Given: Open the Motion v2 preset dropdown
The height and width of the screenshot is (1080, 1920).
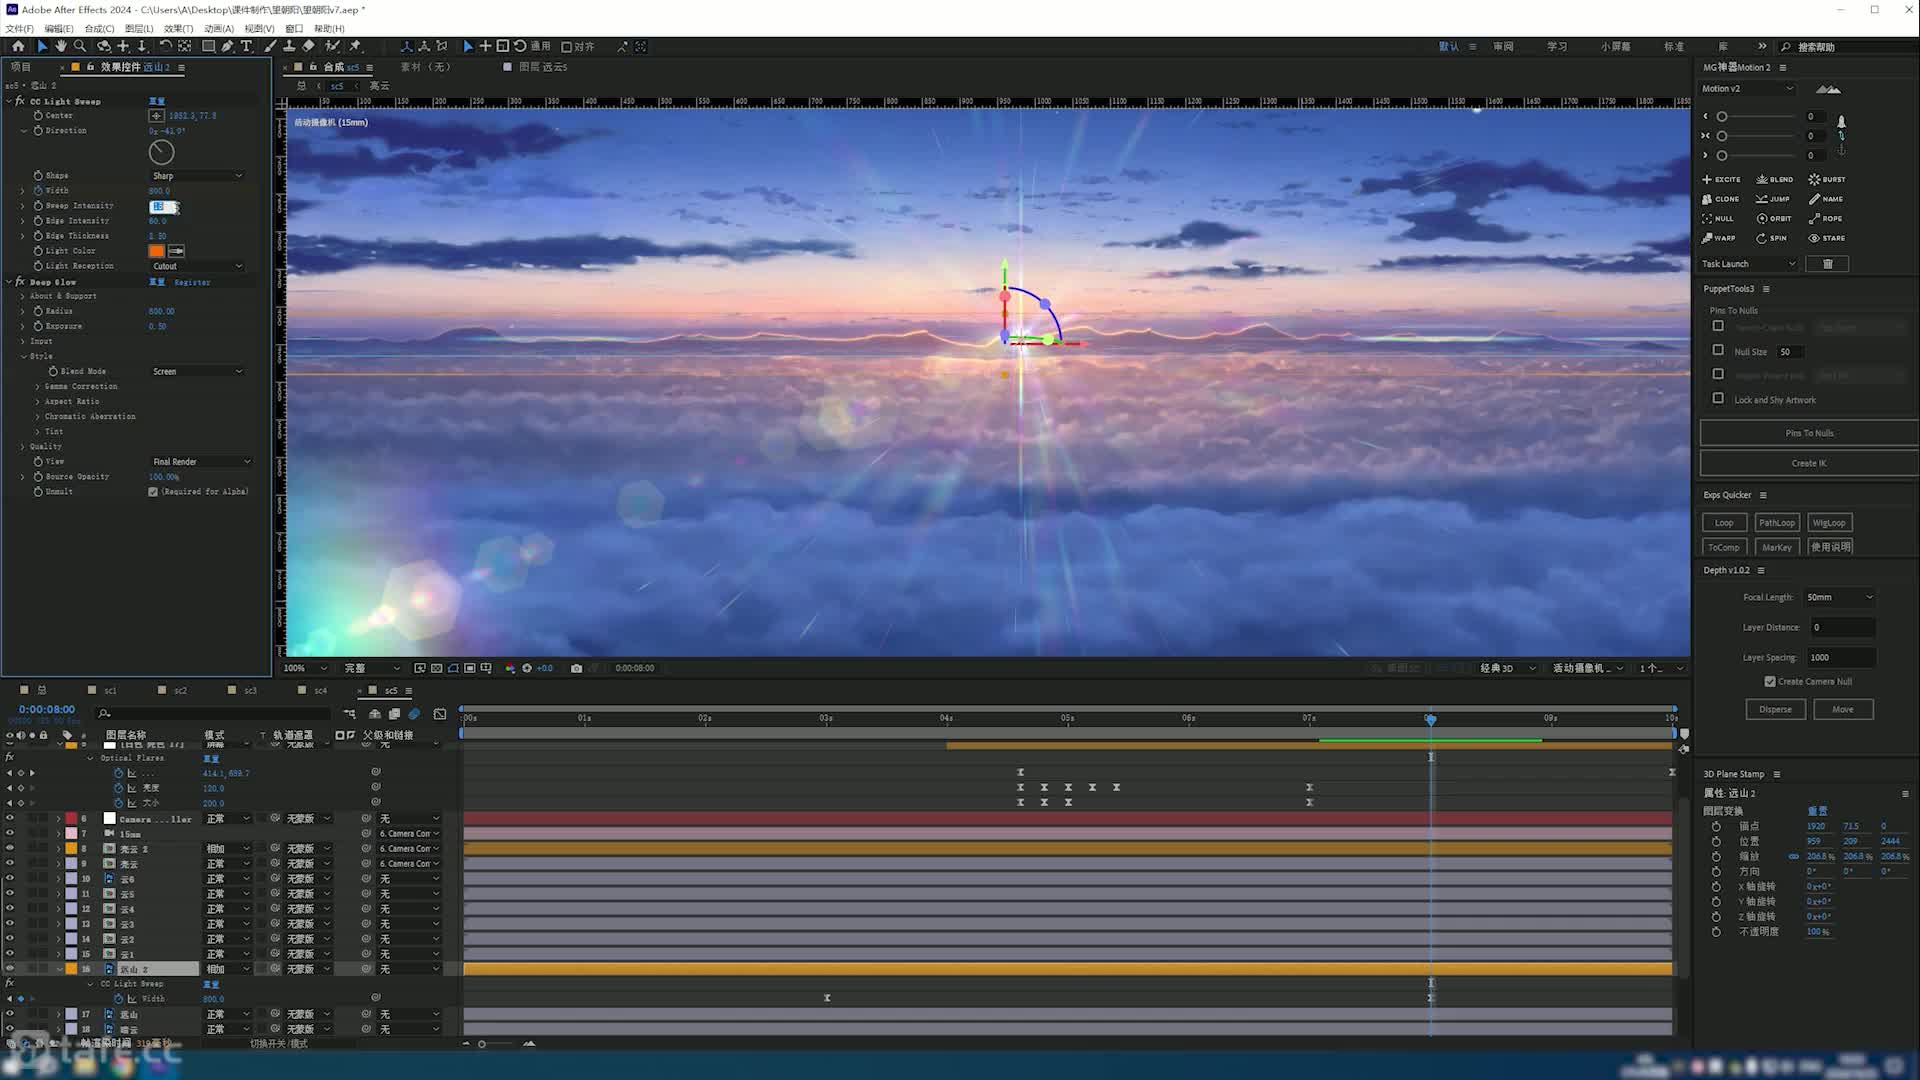Looking at the screenshot, I should pyautogui.click(x=1747, y=89).
